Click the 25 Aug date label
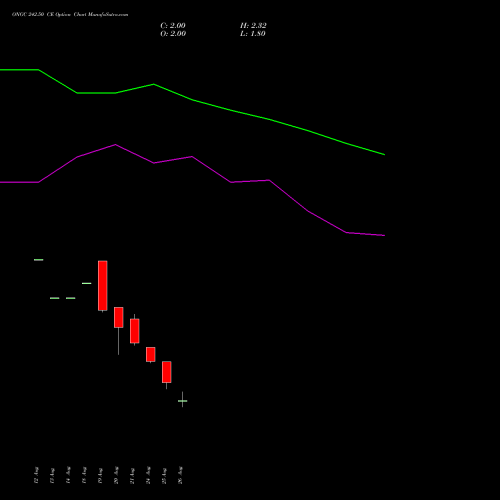Viewport: 500px width, 500px height. pos(164,475)
